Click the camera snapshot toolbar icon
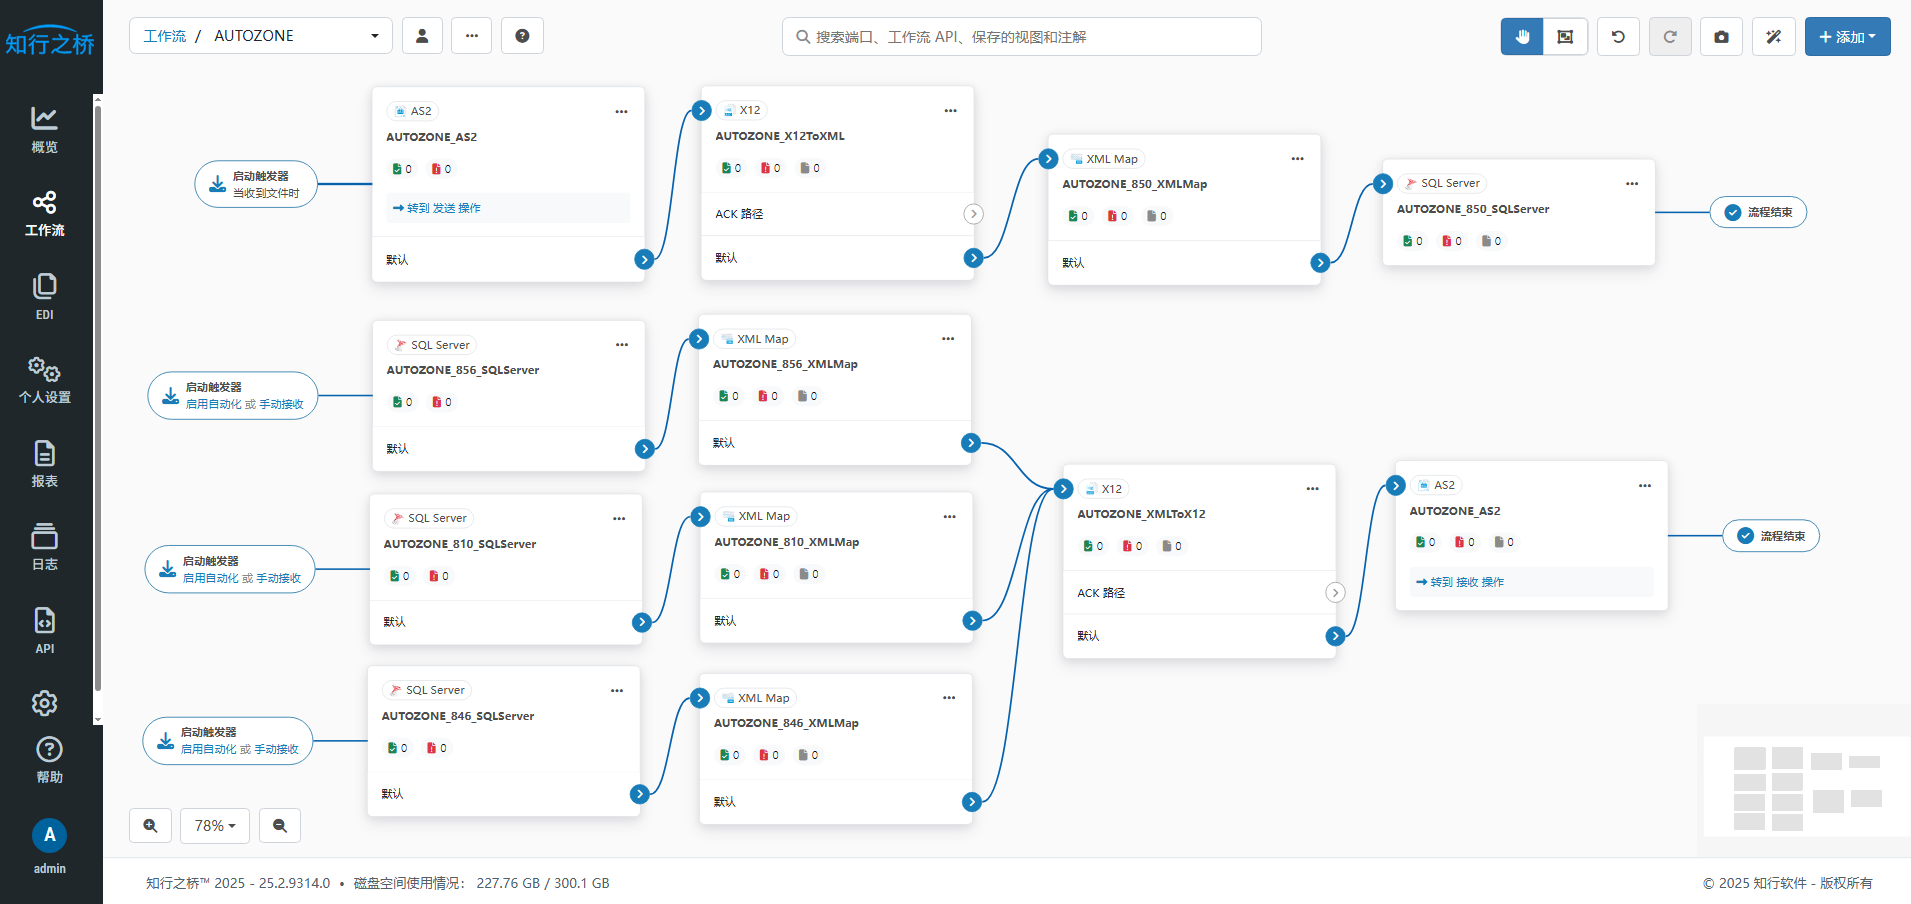Screen dimensions: 1911x904 tap(1721, 37)
